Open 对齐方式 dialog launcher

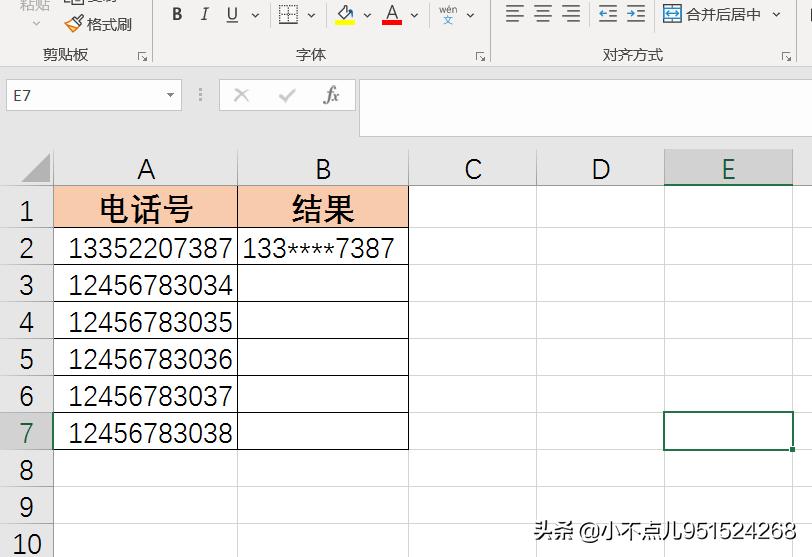pos(786,56)
